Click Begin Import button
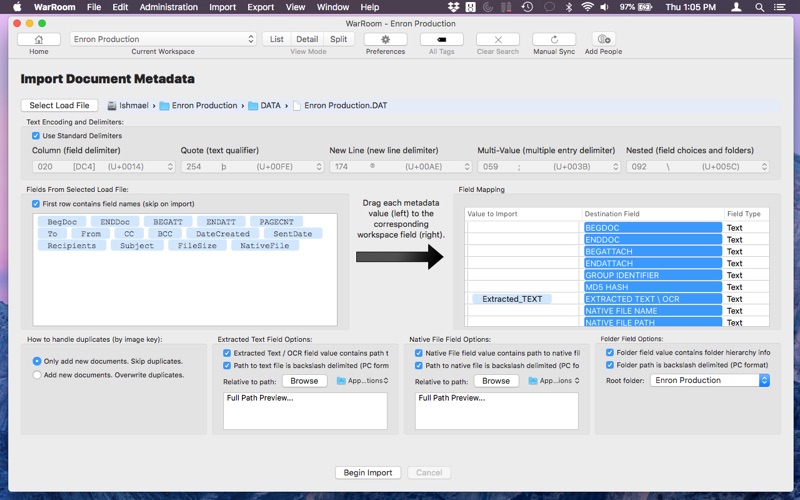The width and height of the screenshot is (800, 500). (x=368, y=473)
